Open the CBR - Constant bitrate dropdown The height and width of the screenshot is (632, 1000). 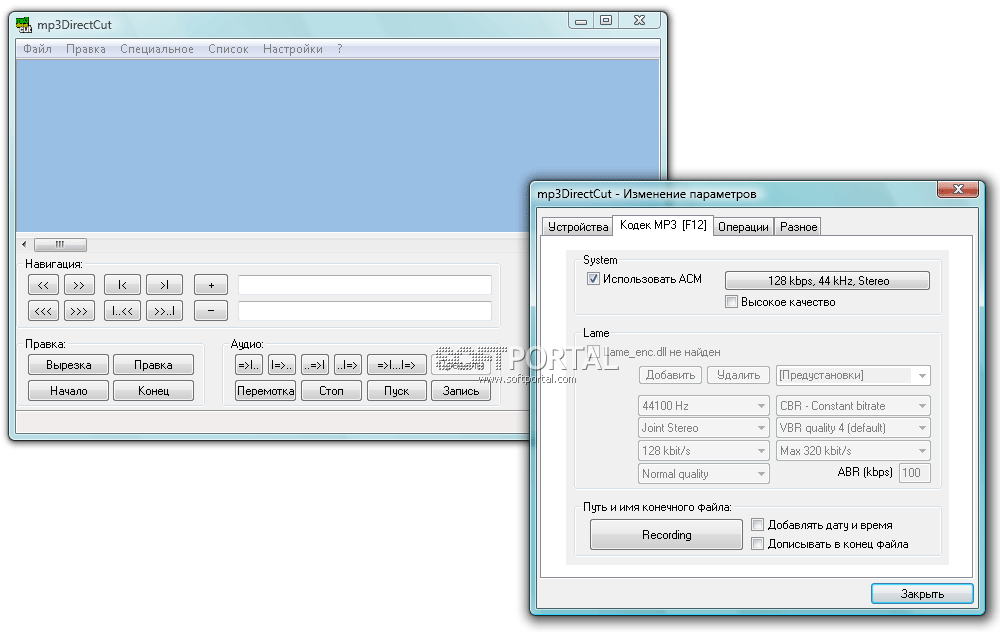pos(853,406)
